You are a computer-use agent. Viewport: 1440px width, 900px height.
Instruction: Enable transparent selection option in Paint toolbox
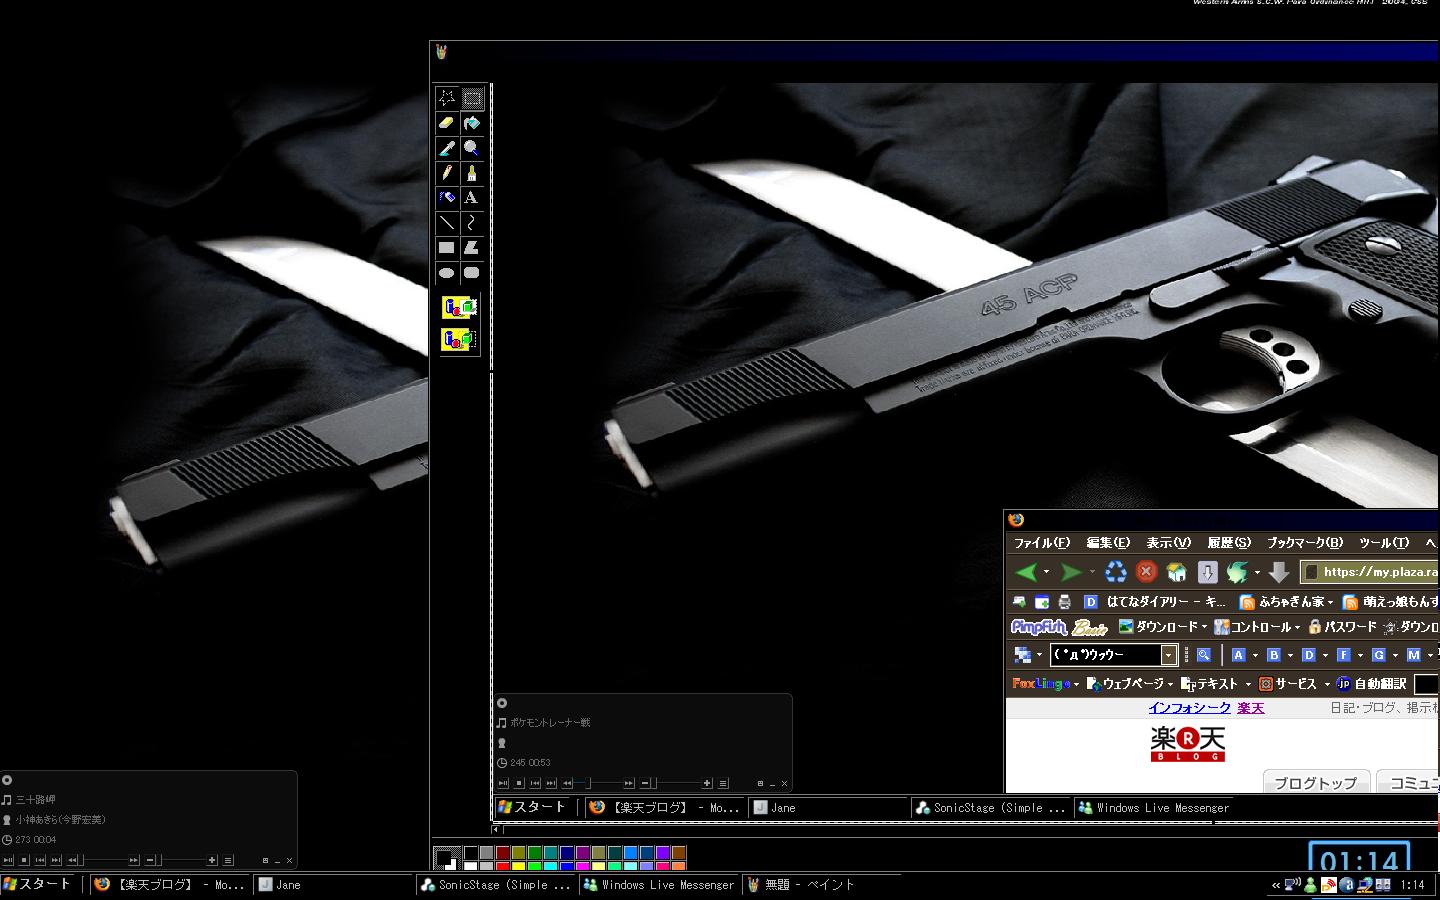460,339
